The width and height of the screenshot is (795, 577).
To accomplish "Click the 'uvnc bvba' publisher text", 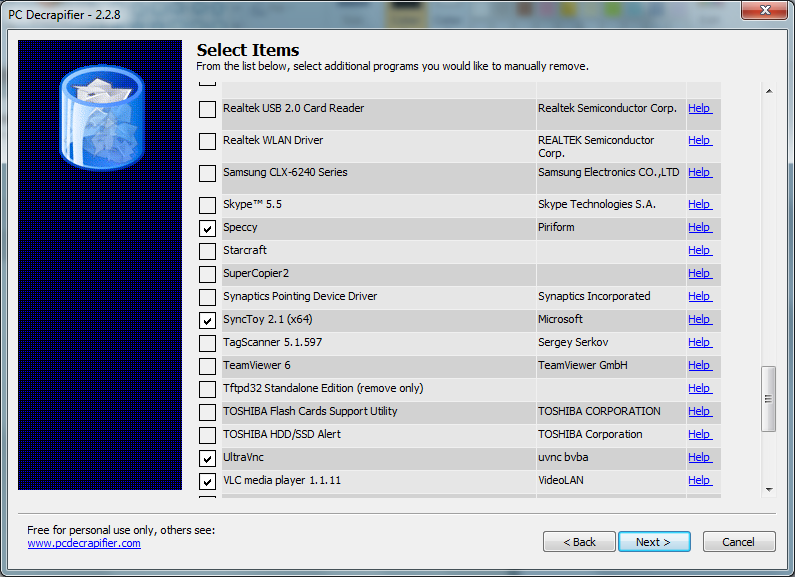I will click(x=563, y=457).
